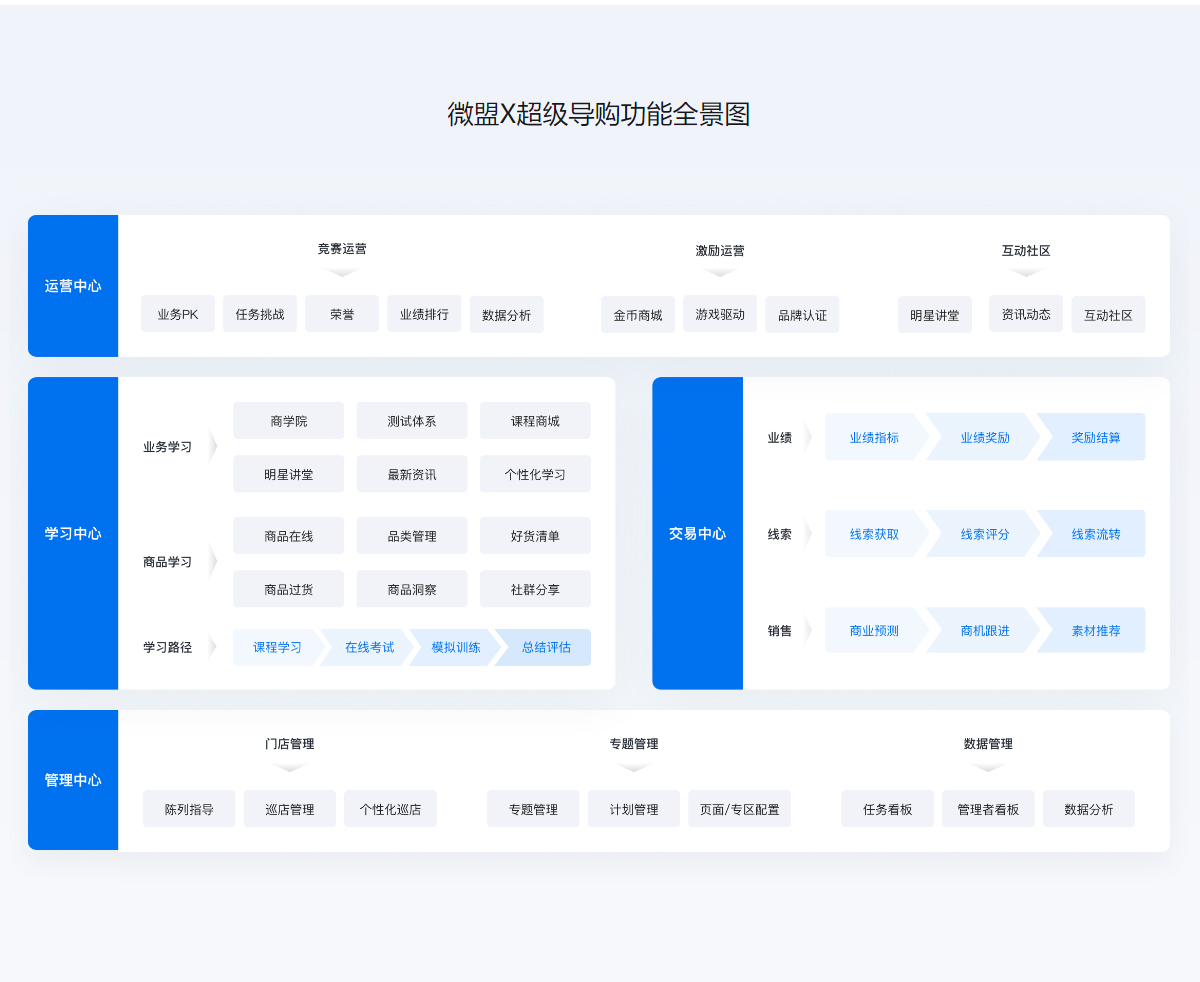Click the 巡店管理 box

click(290, 809)
